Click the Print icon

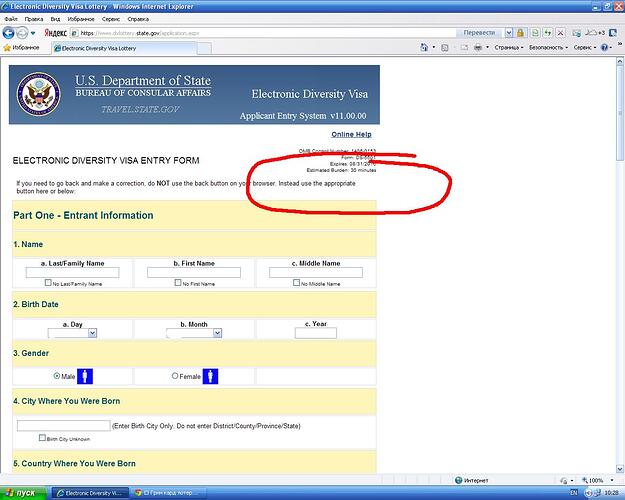(x=478, y=47)
